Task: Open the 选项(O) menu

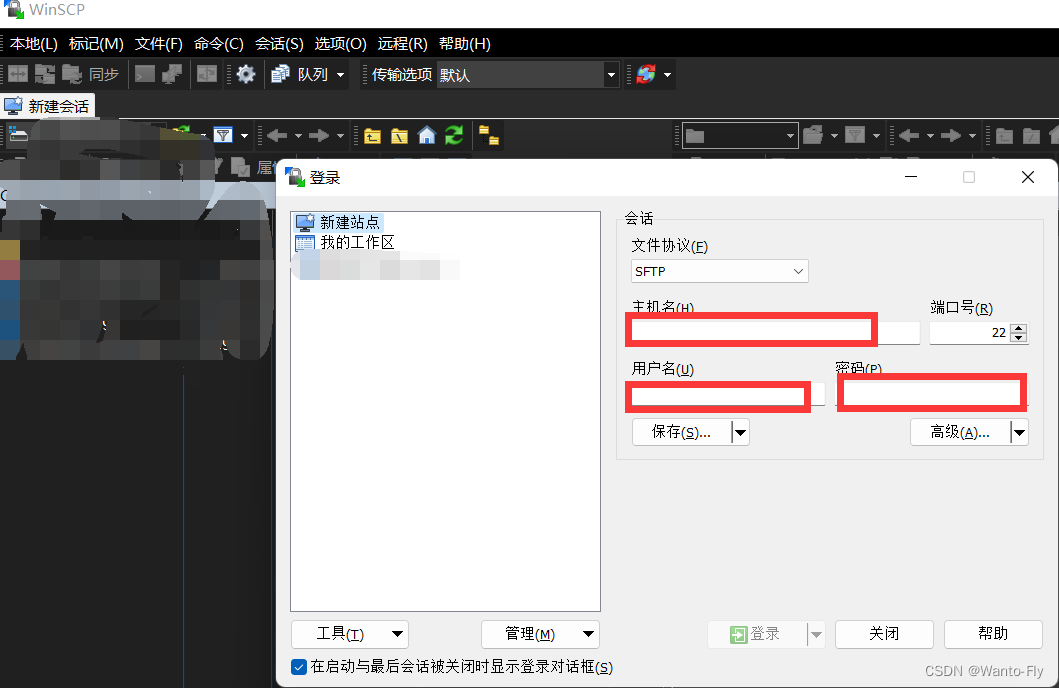Action: 340,44
